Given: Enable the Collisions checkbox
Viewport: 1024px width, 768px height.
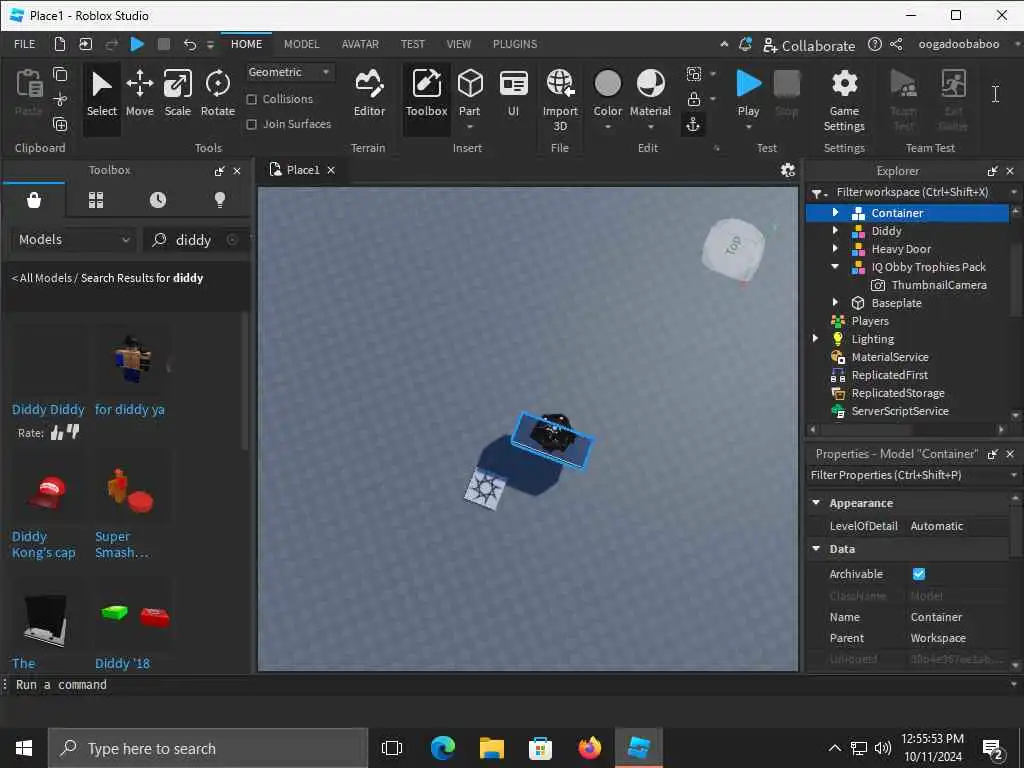Looking at the screenshot, I should coord(251,99).
